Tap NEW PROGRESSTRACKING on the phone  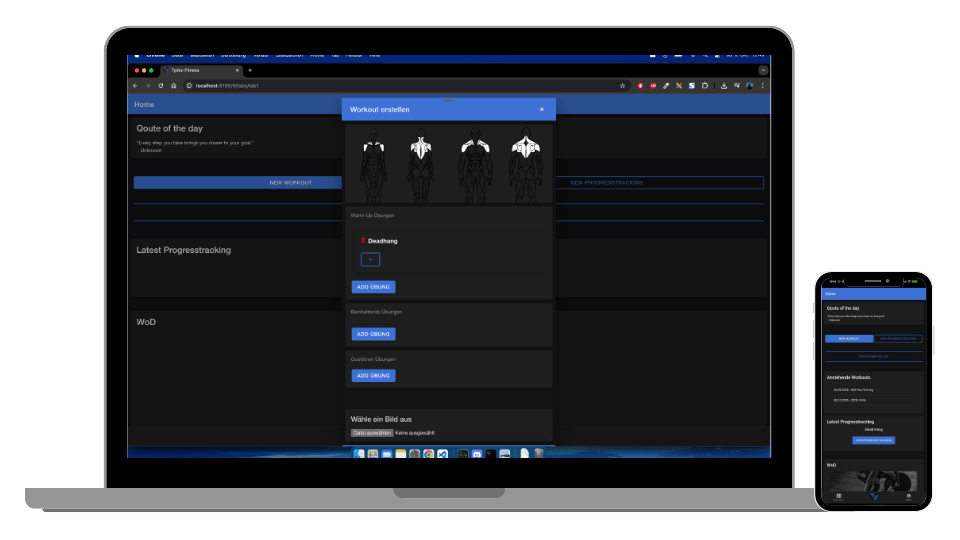(x=898, y=339)
